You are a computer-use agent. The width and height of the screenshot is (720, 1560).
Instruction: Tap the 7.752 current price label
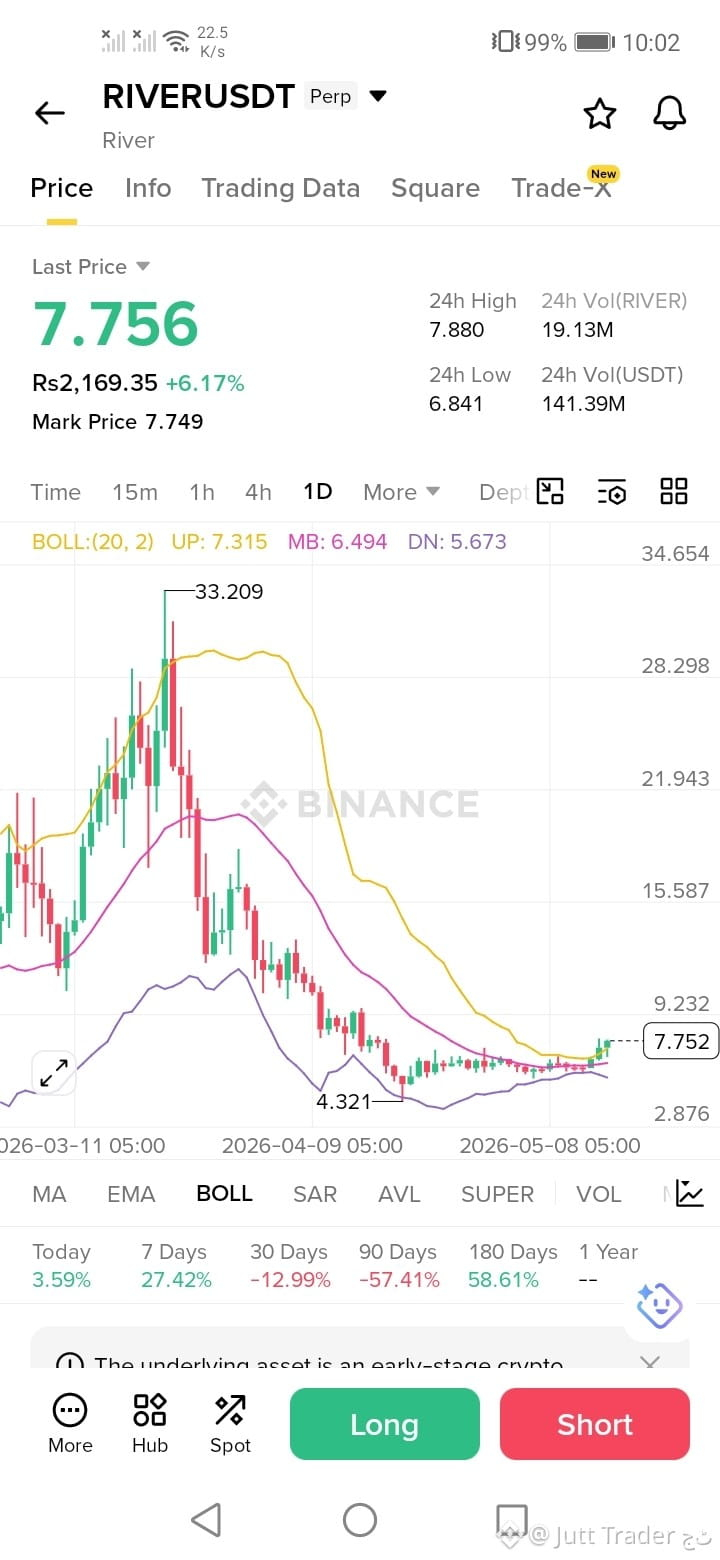(x=681, y=1041)
